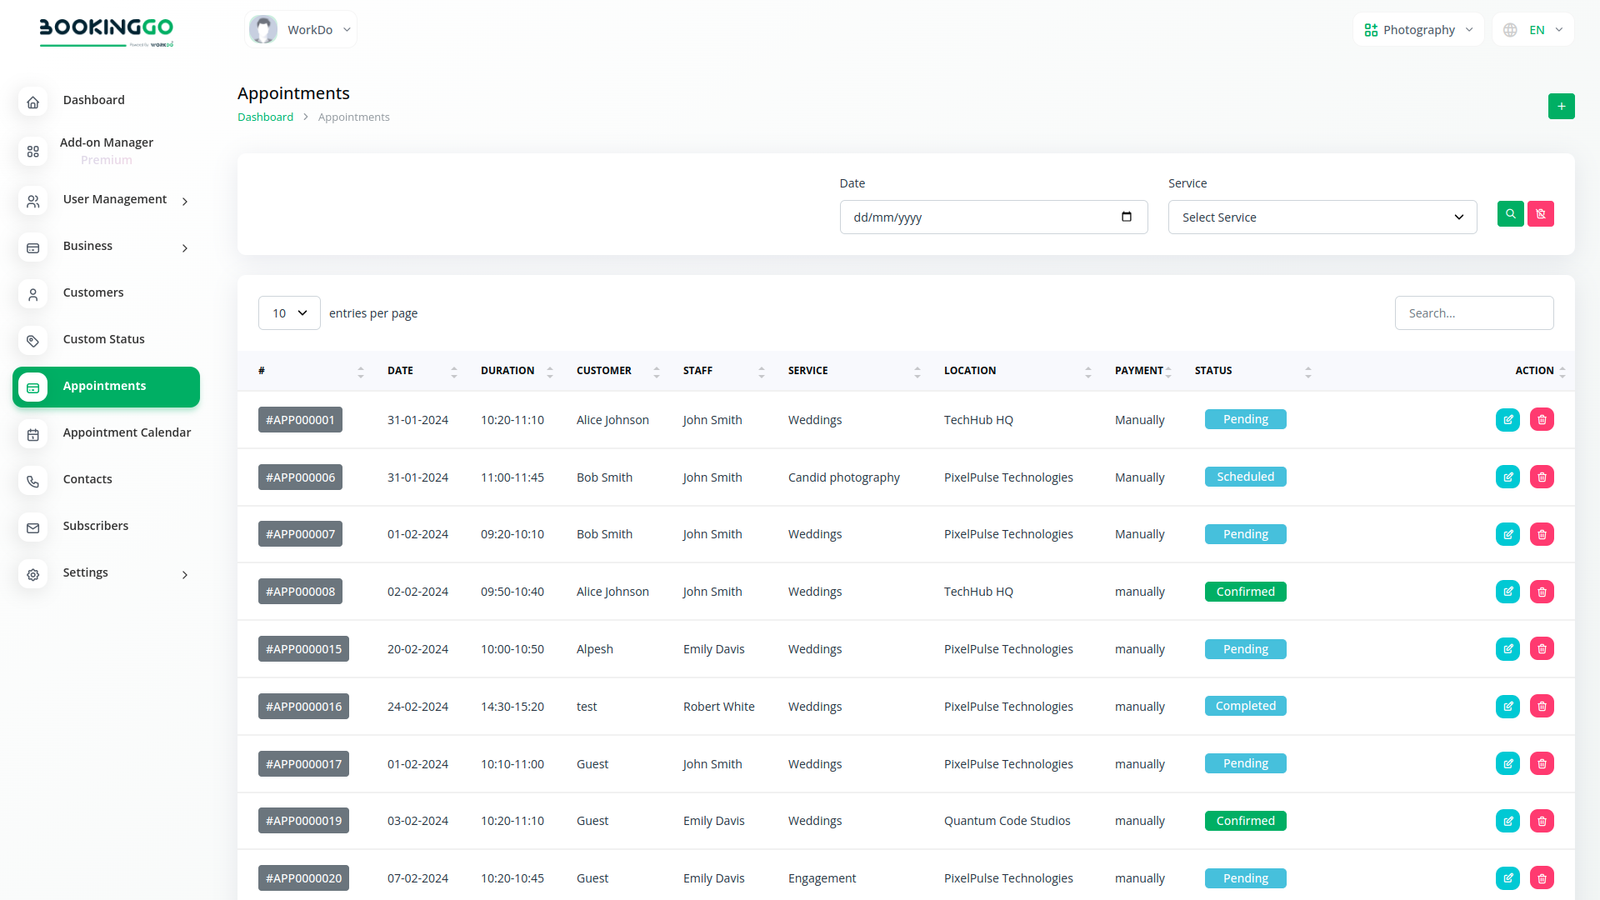The height and width of the screenshot is (900, 1600).
Task: Open the EN language dropdown
Action: tap(1533, 30)
